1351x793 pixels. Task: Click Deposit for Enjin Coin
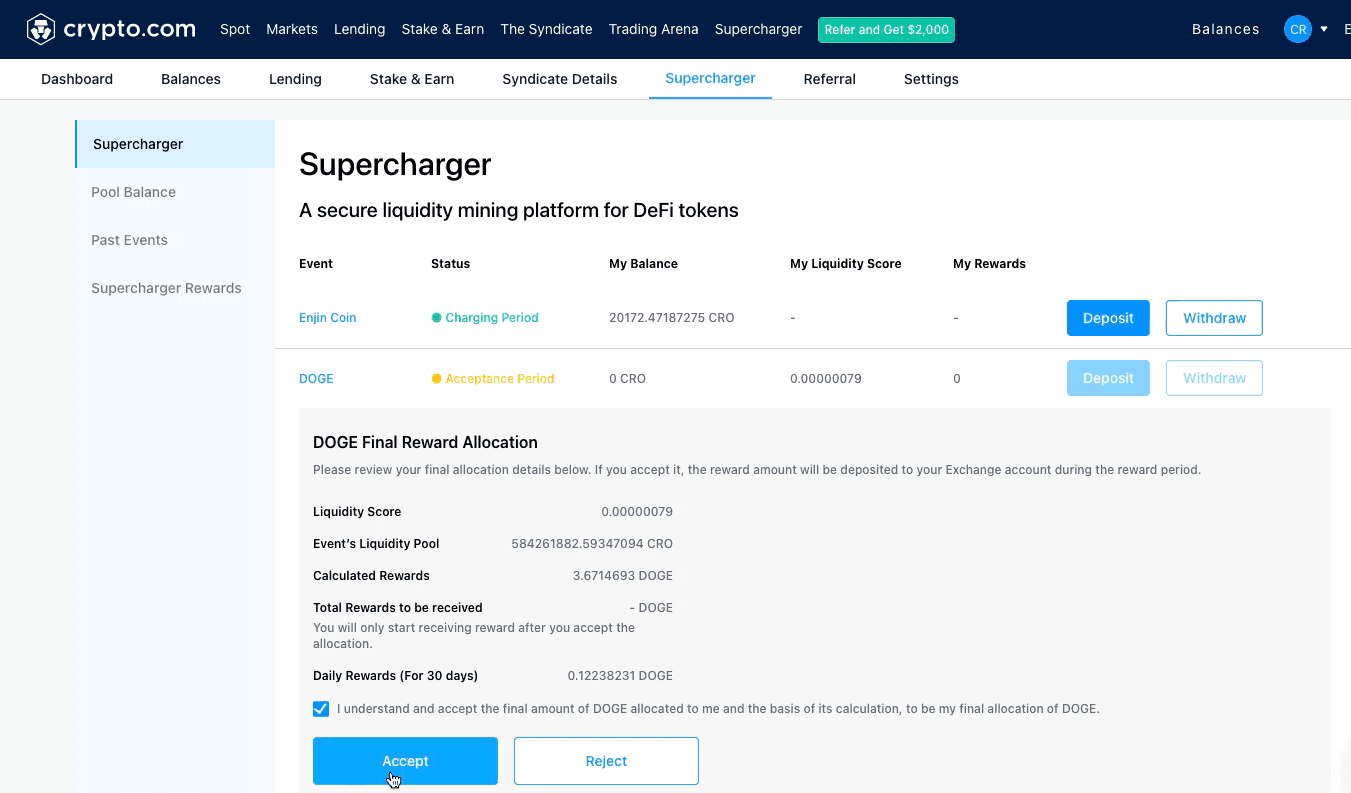[x=1108, y=318]
